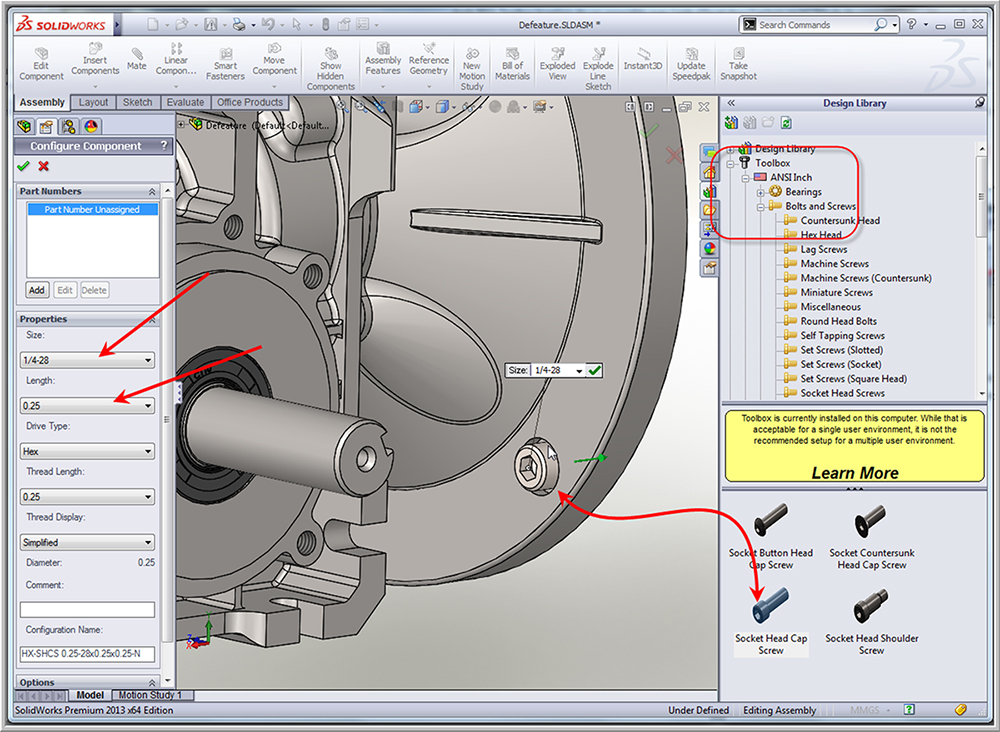This screenshot has width=1000, height=732.
Task: Open the Motion Study 1 tab
Action: click(151, 694)
